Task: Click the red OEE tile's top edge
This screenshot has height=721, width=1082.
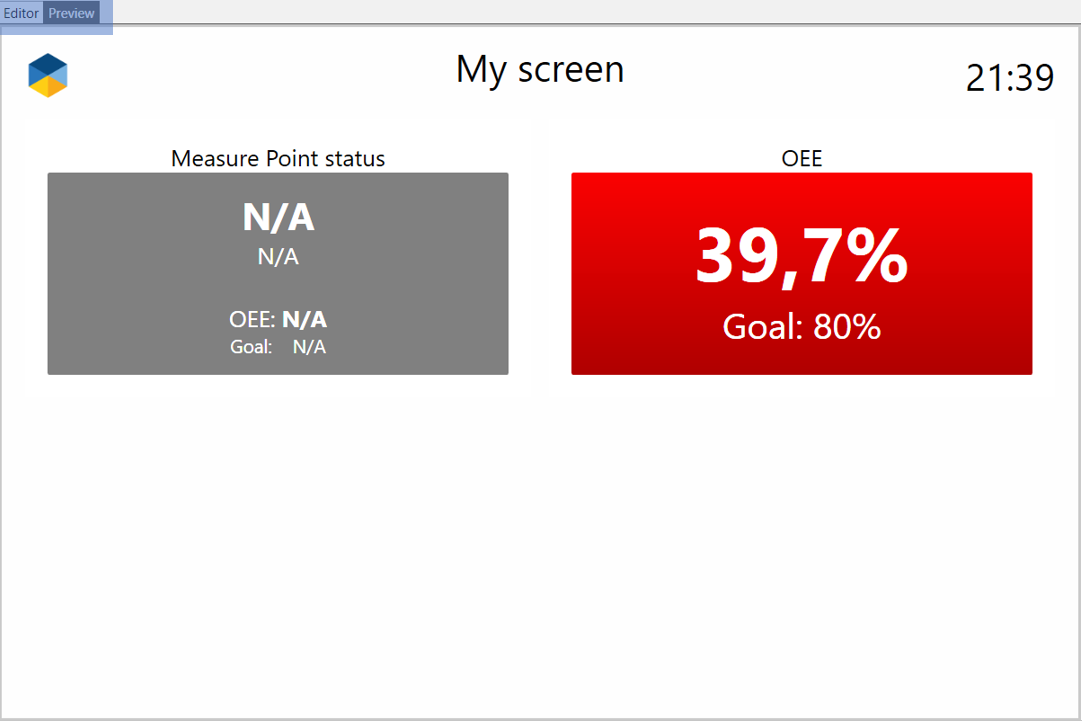Action: [x=802, y=176]
